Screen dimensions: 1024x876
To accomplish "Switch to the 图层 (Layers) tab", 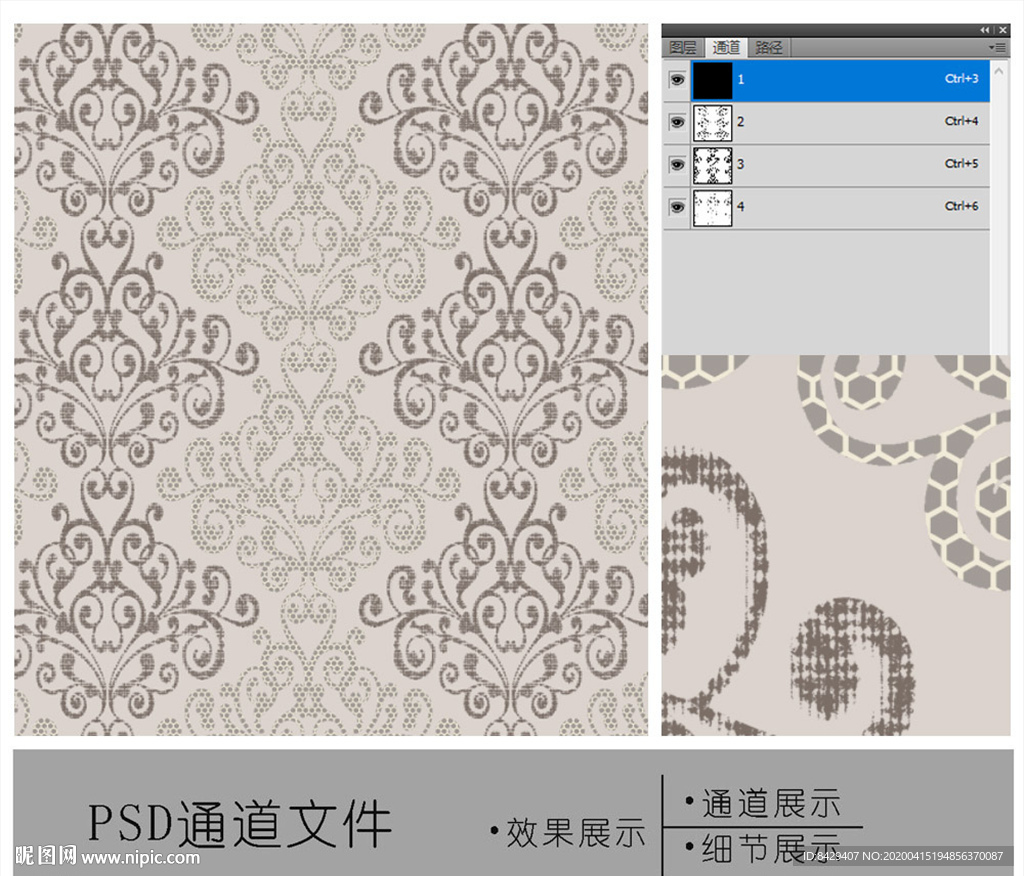I will point(683,48).
